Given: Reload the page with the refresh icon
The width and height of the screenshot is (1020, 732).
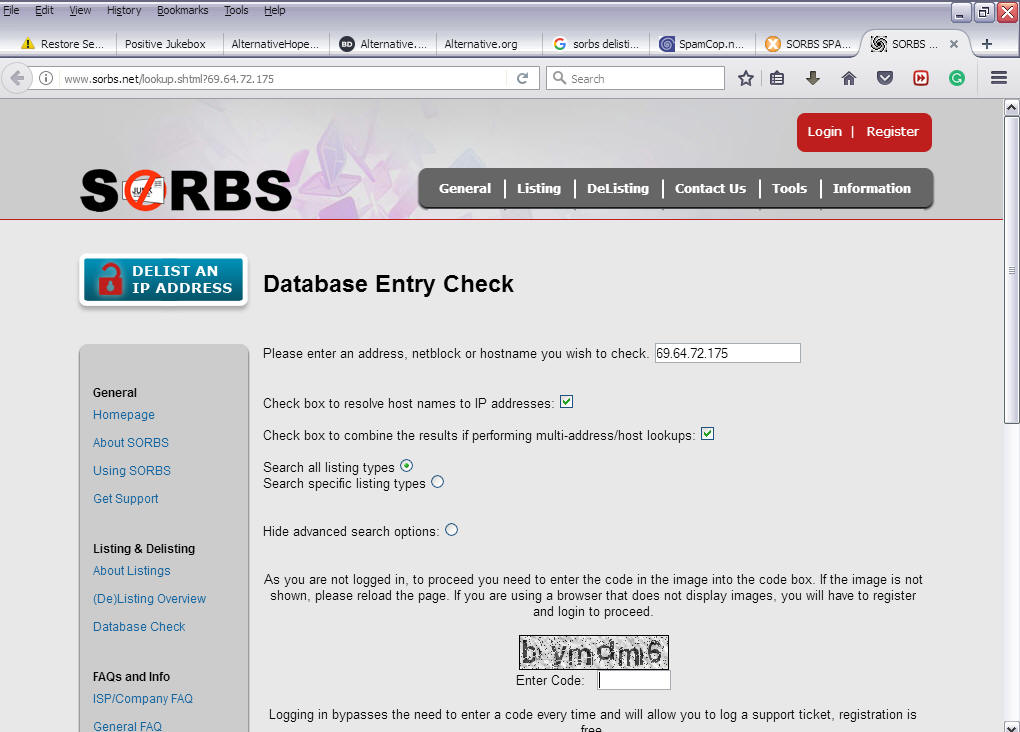Looking at the screenshot, I should 522,79.
